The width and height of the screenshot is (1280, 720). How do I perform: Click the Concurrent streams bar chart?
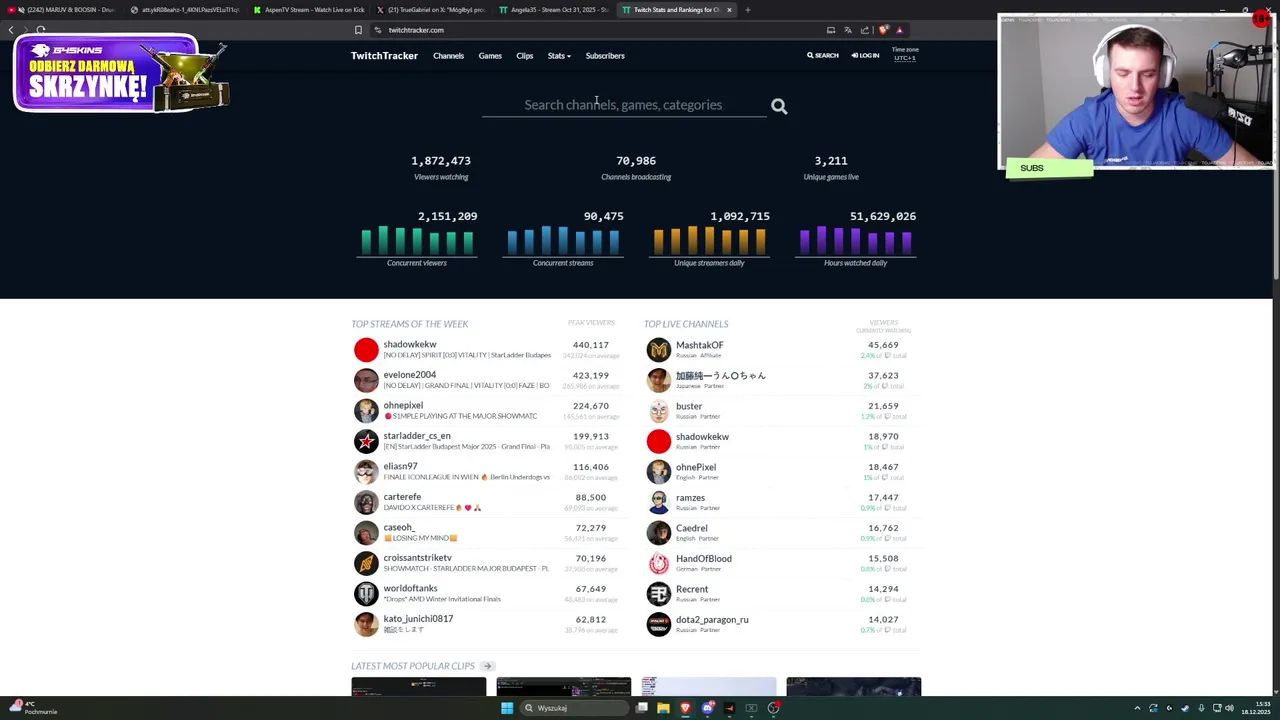[x=563, y=240]
